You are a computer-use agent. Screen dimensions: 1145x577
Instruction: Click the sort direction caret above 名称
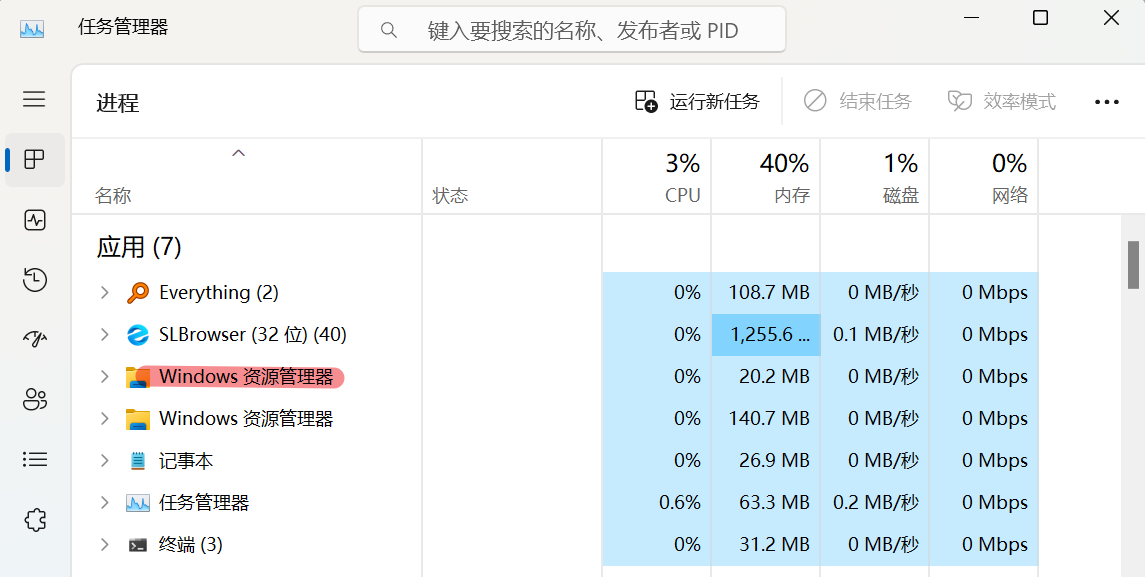pyautogui.click(x=238, y=153)
